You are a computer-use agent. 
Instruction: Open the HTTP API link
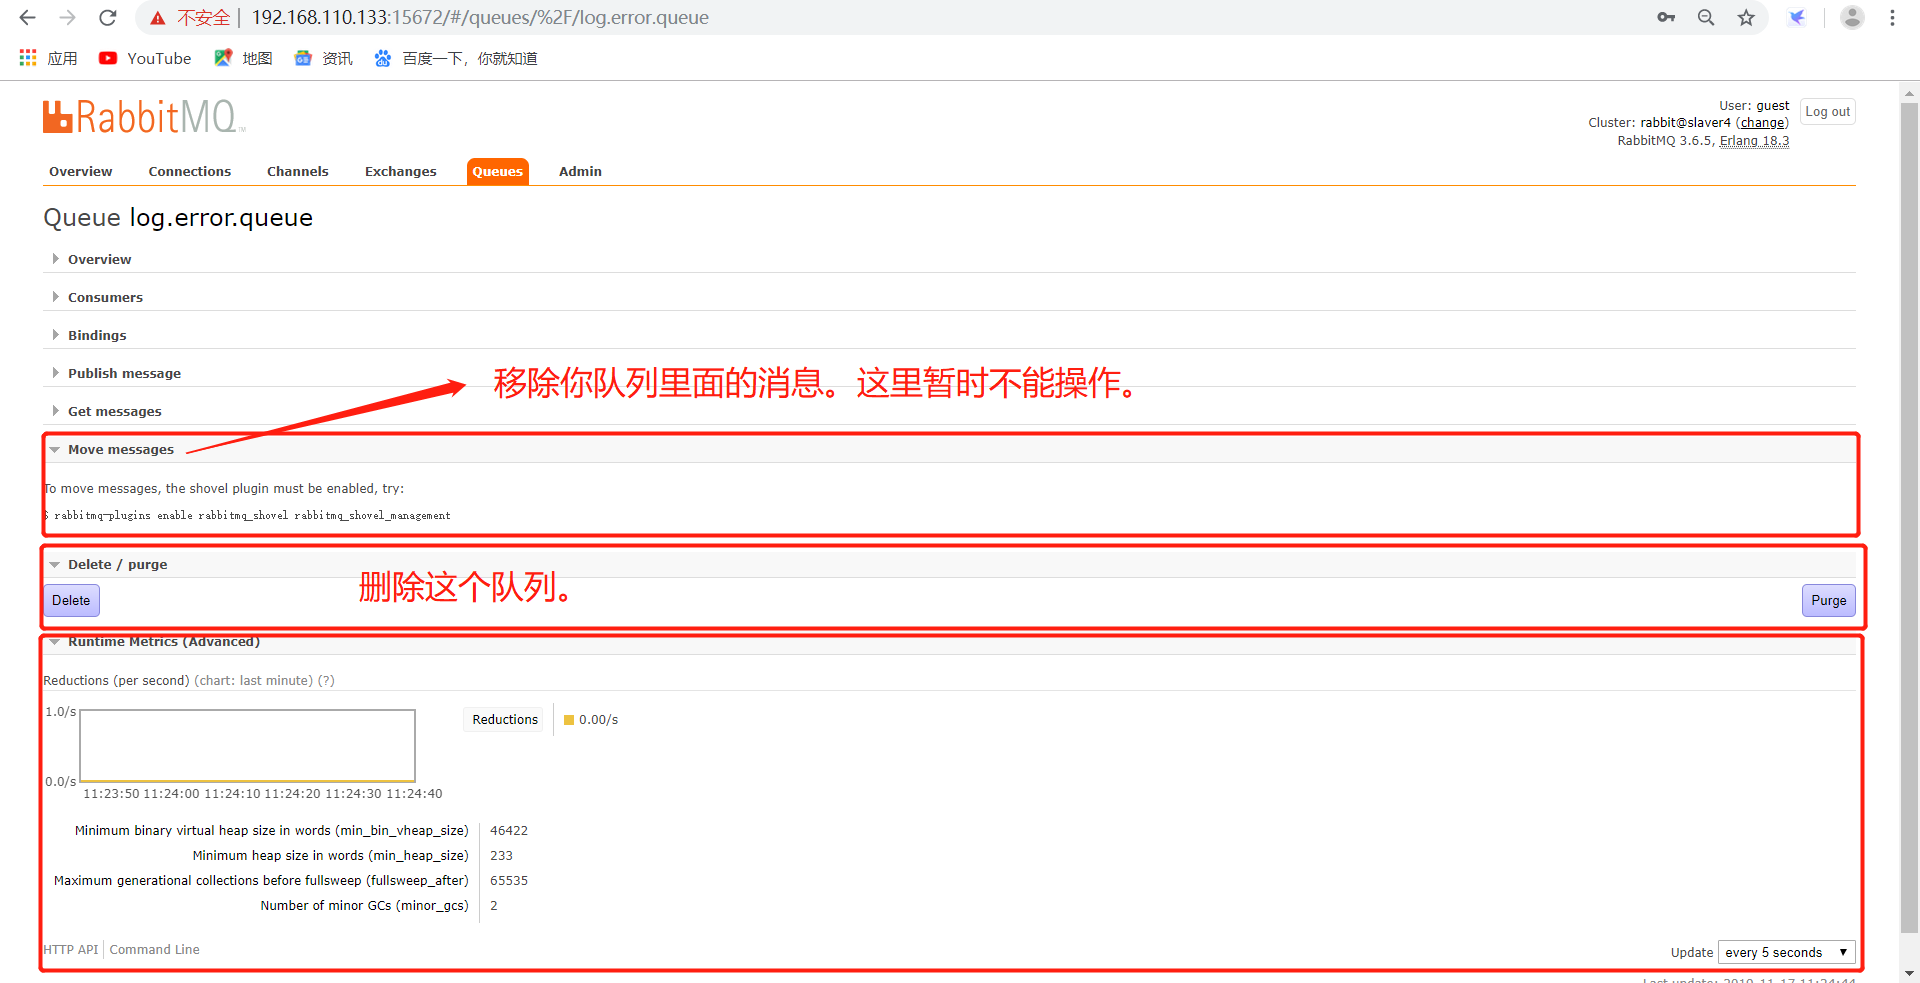(x=71, y=950)
